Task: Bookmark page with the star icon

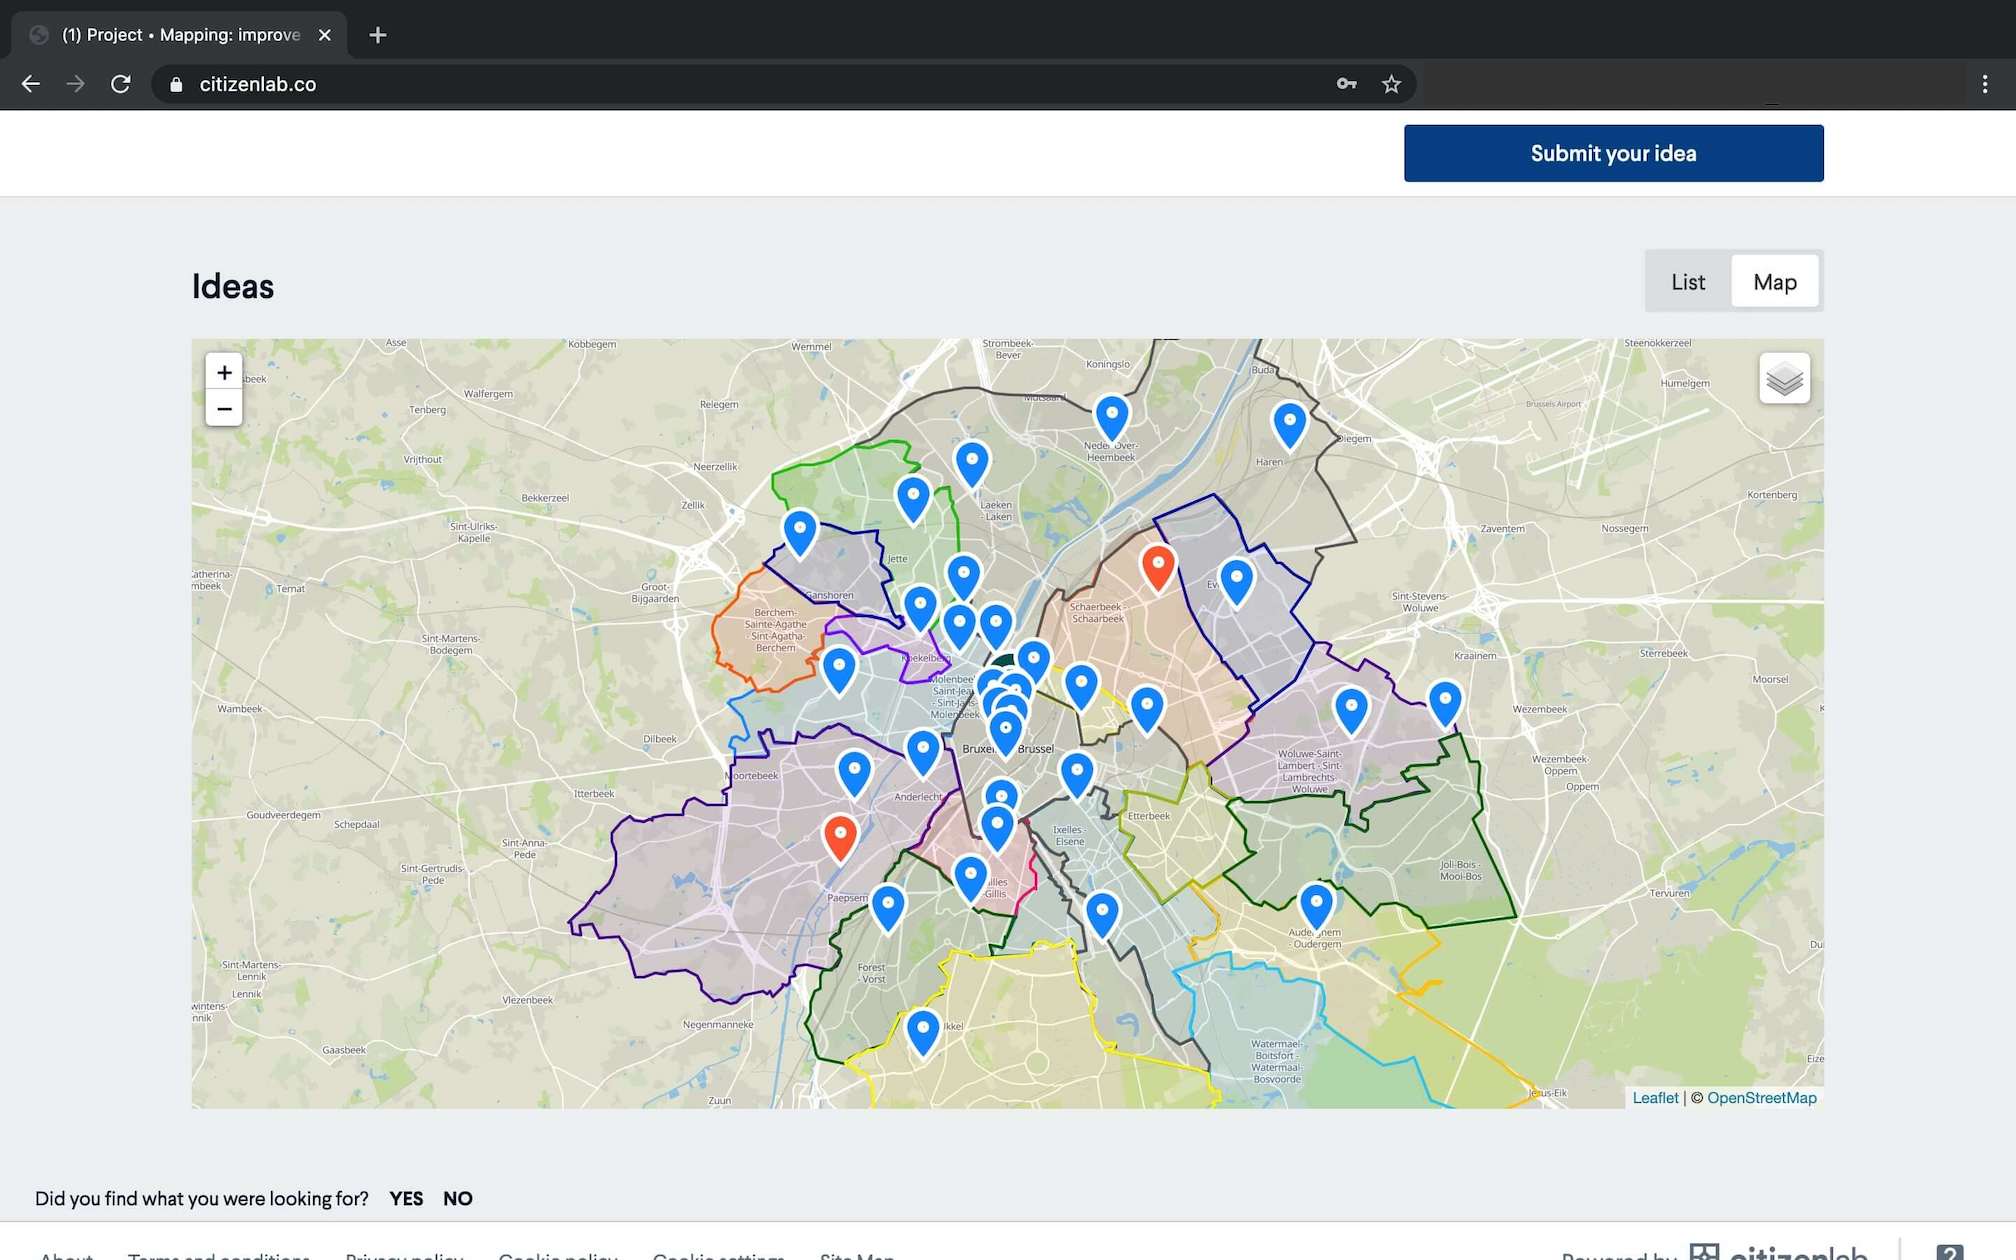Action: 1391,84
